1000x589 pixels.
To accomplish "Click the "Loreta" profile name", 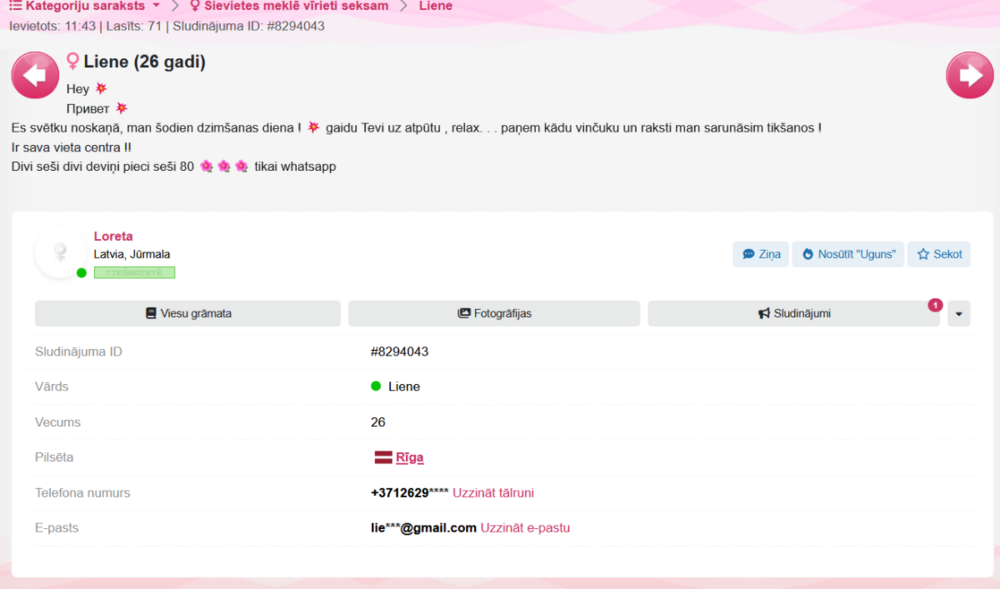I will (113, 236).
